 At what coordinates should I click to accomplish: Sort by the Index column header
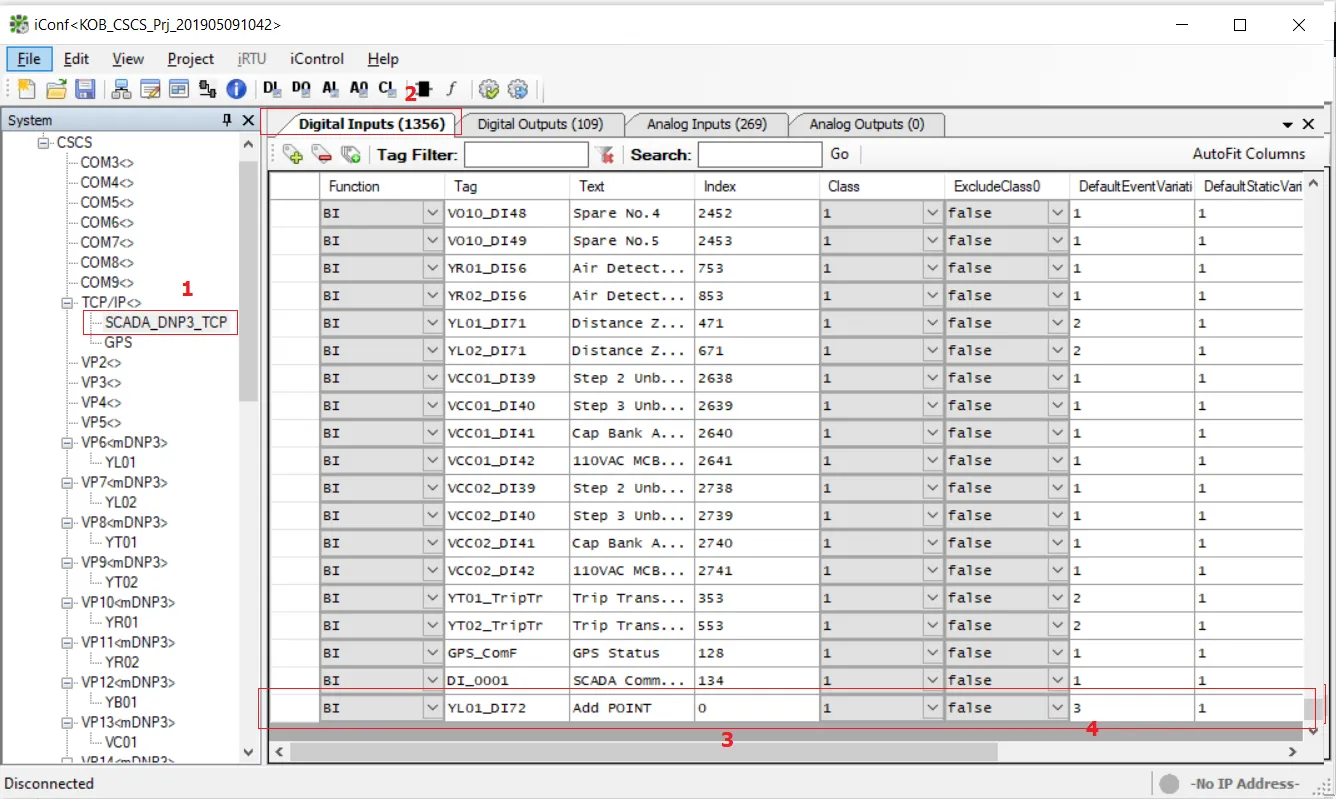point(757,186)
